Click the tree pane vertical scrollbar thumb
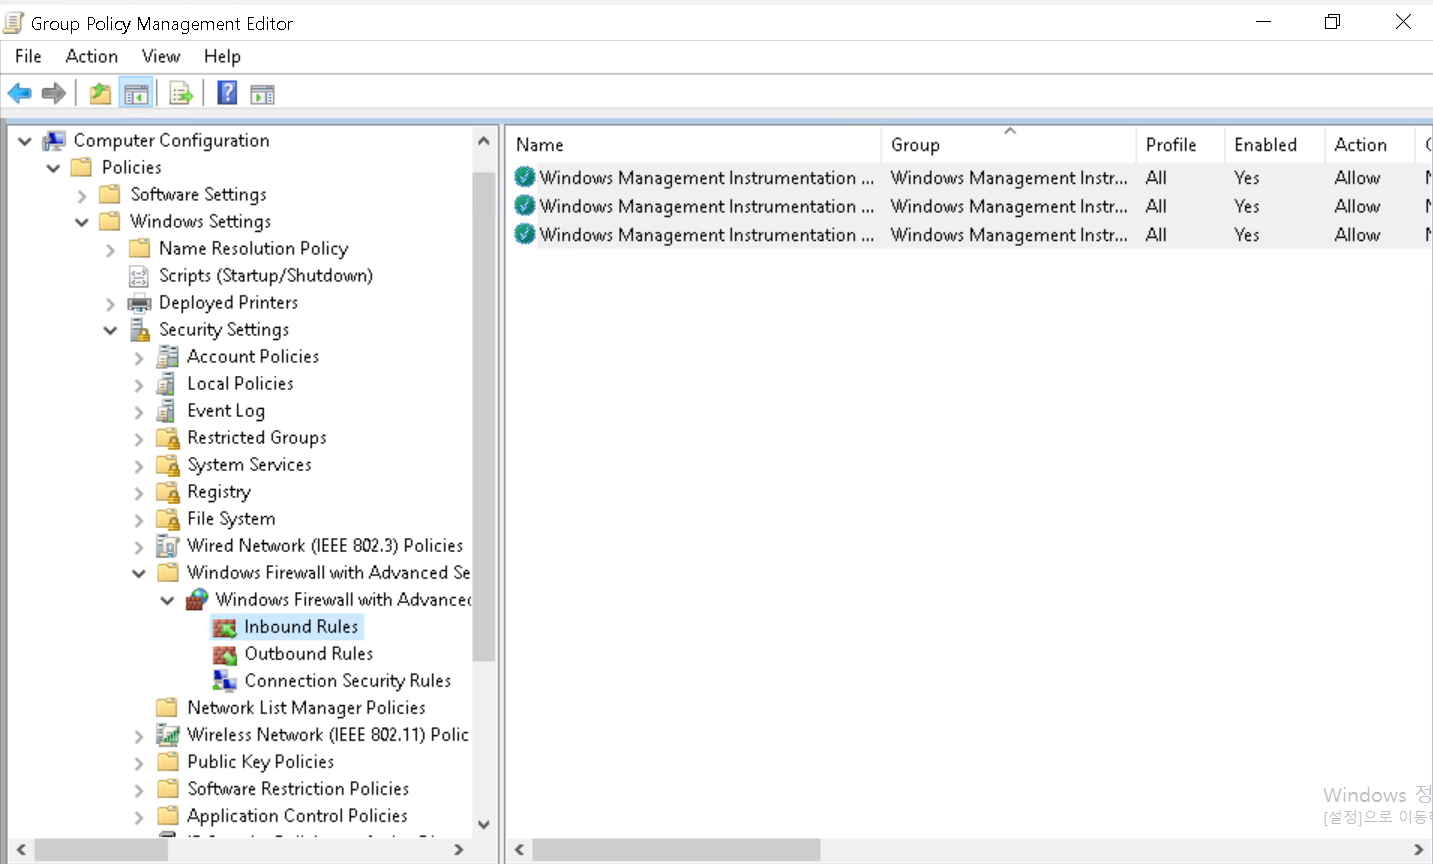The image size is (1433, 864). (484, 416)
